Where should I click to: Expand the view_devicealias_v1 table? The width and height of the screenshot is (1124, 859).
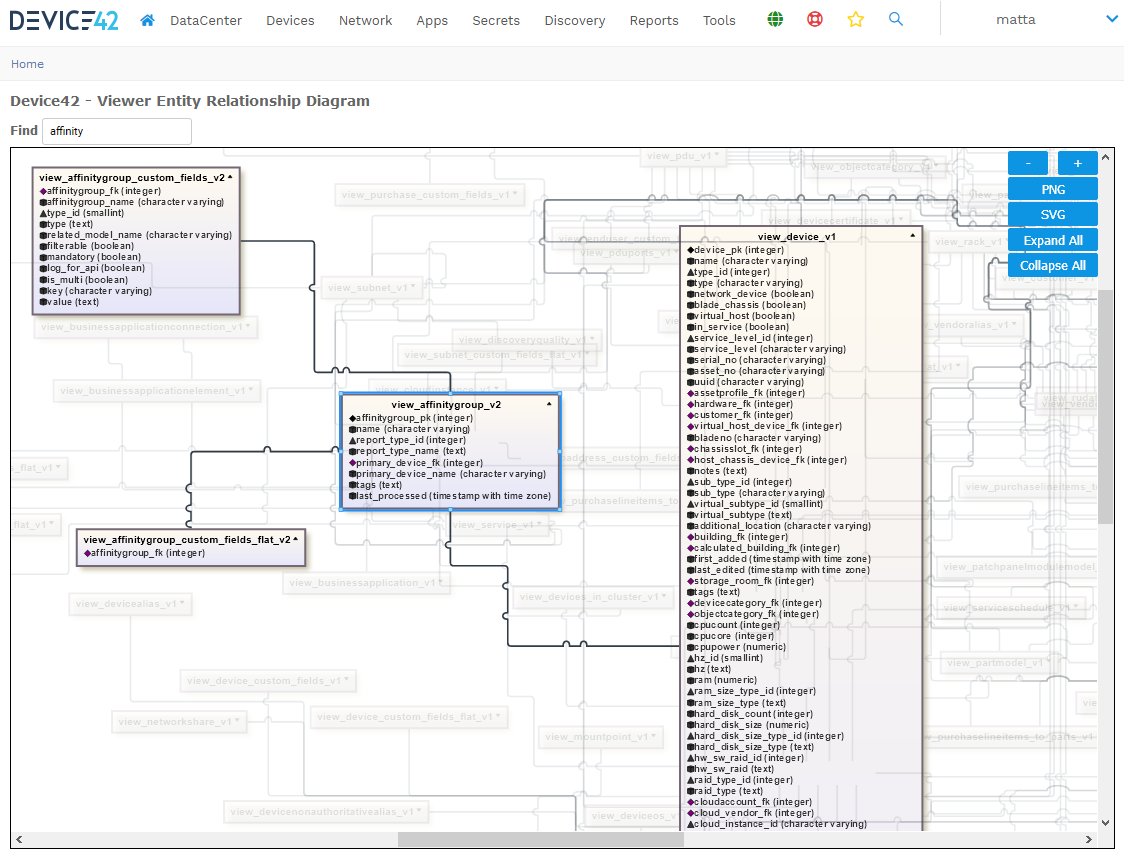[182, 603]
